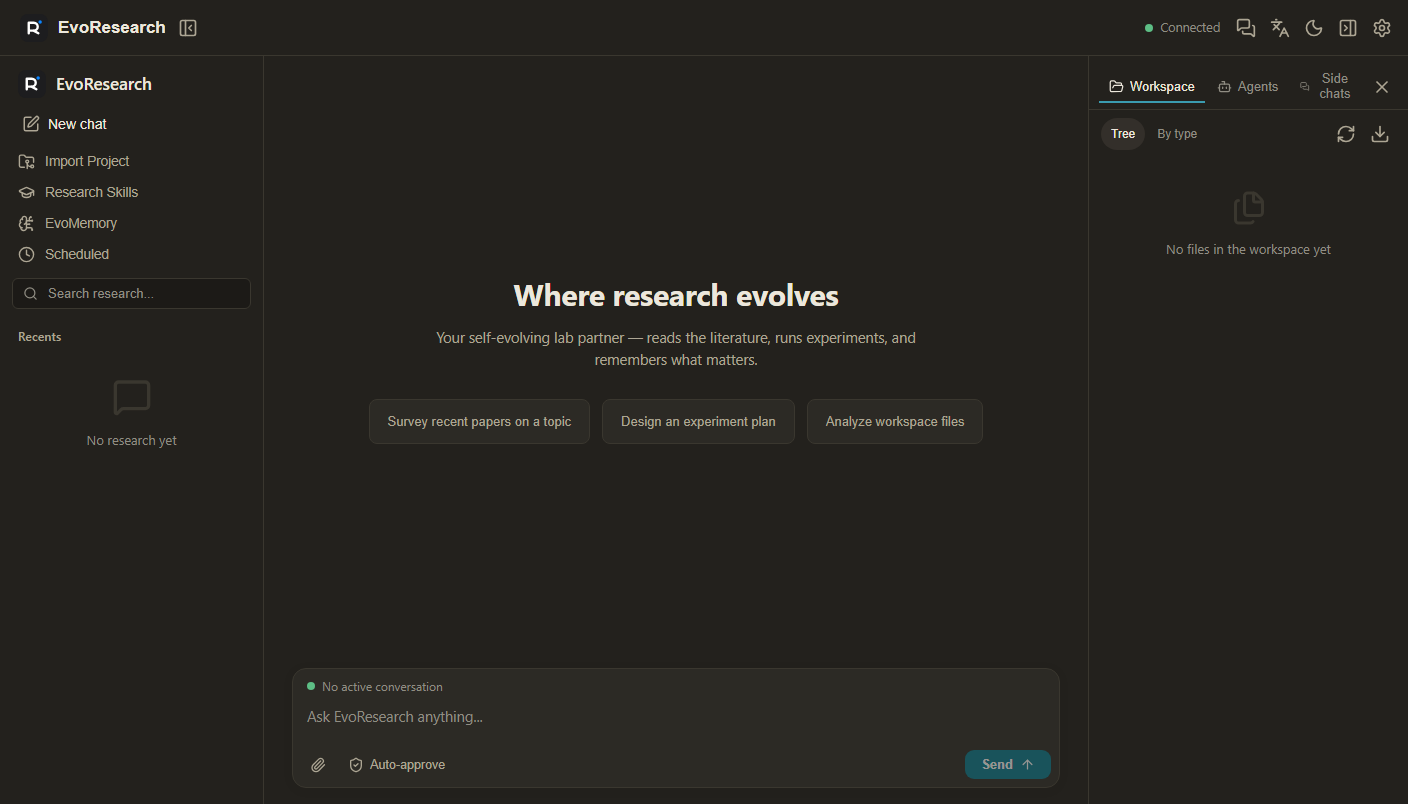The height and width of the screenshot is (804, 1408).
Task: Collapse the left sidebar with panel icon
Action: click(x=188, y=28)
